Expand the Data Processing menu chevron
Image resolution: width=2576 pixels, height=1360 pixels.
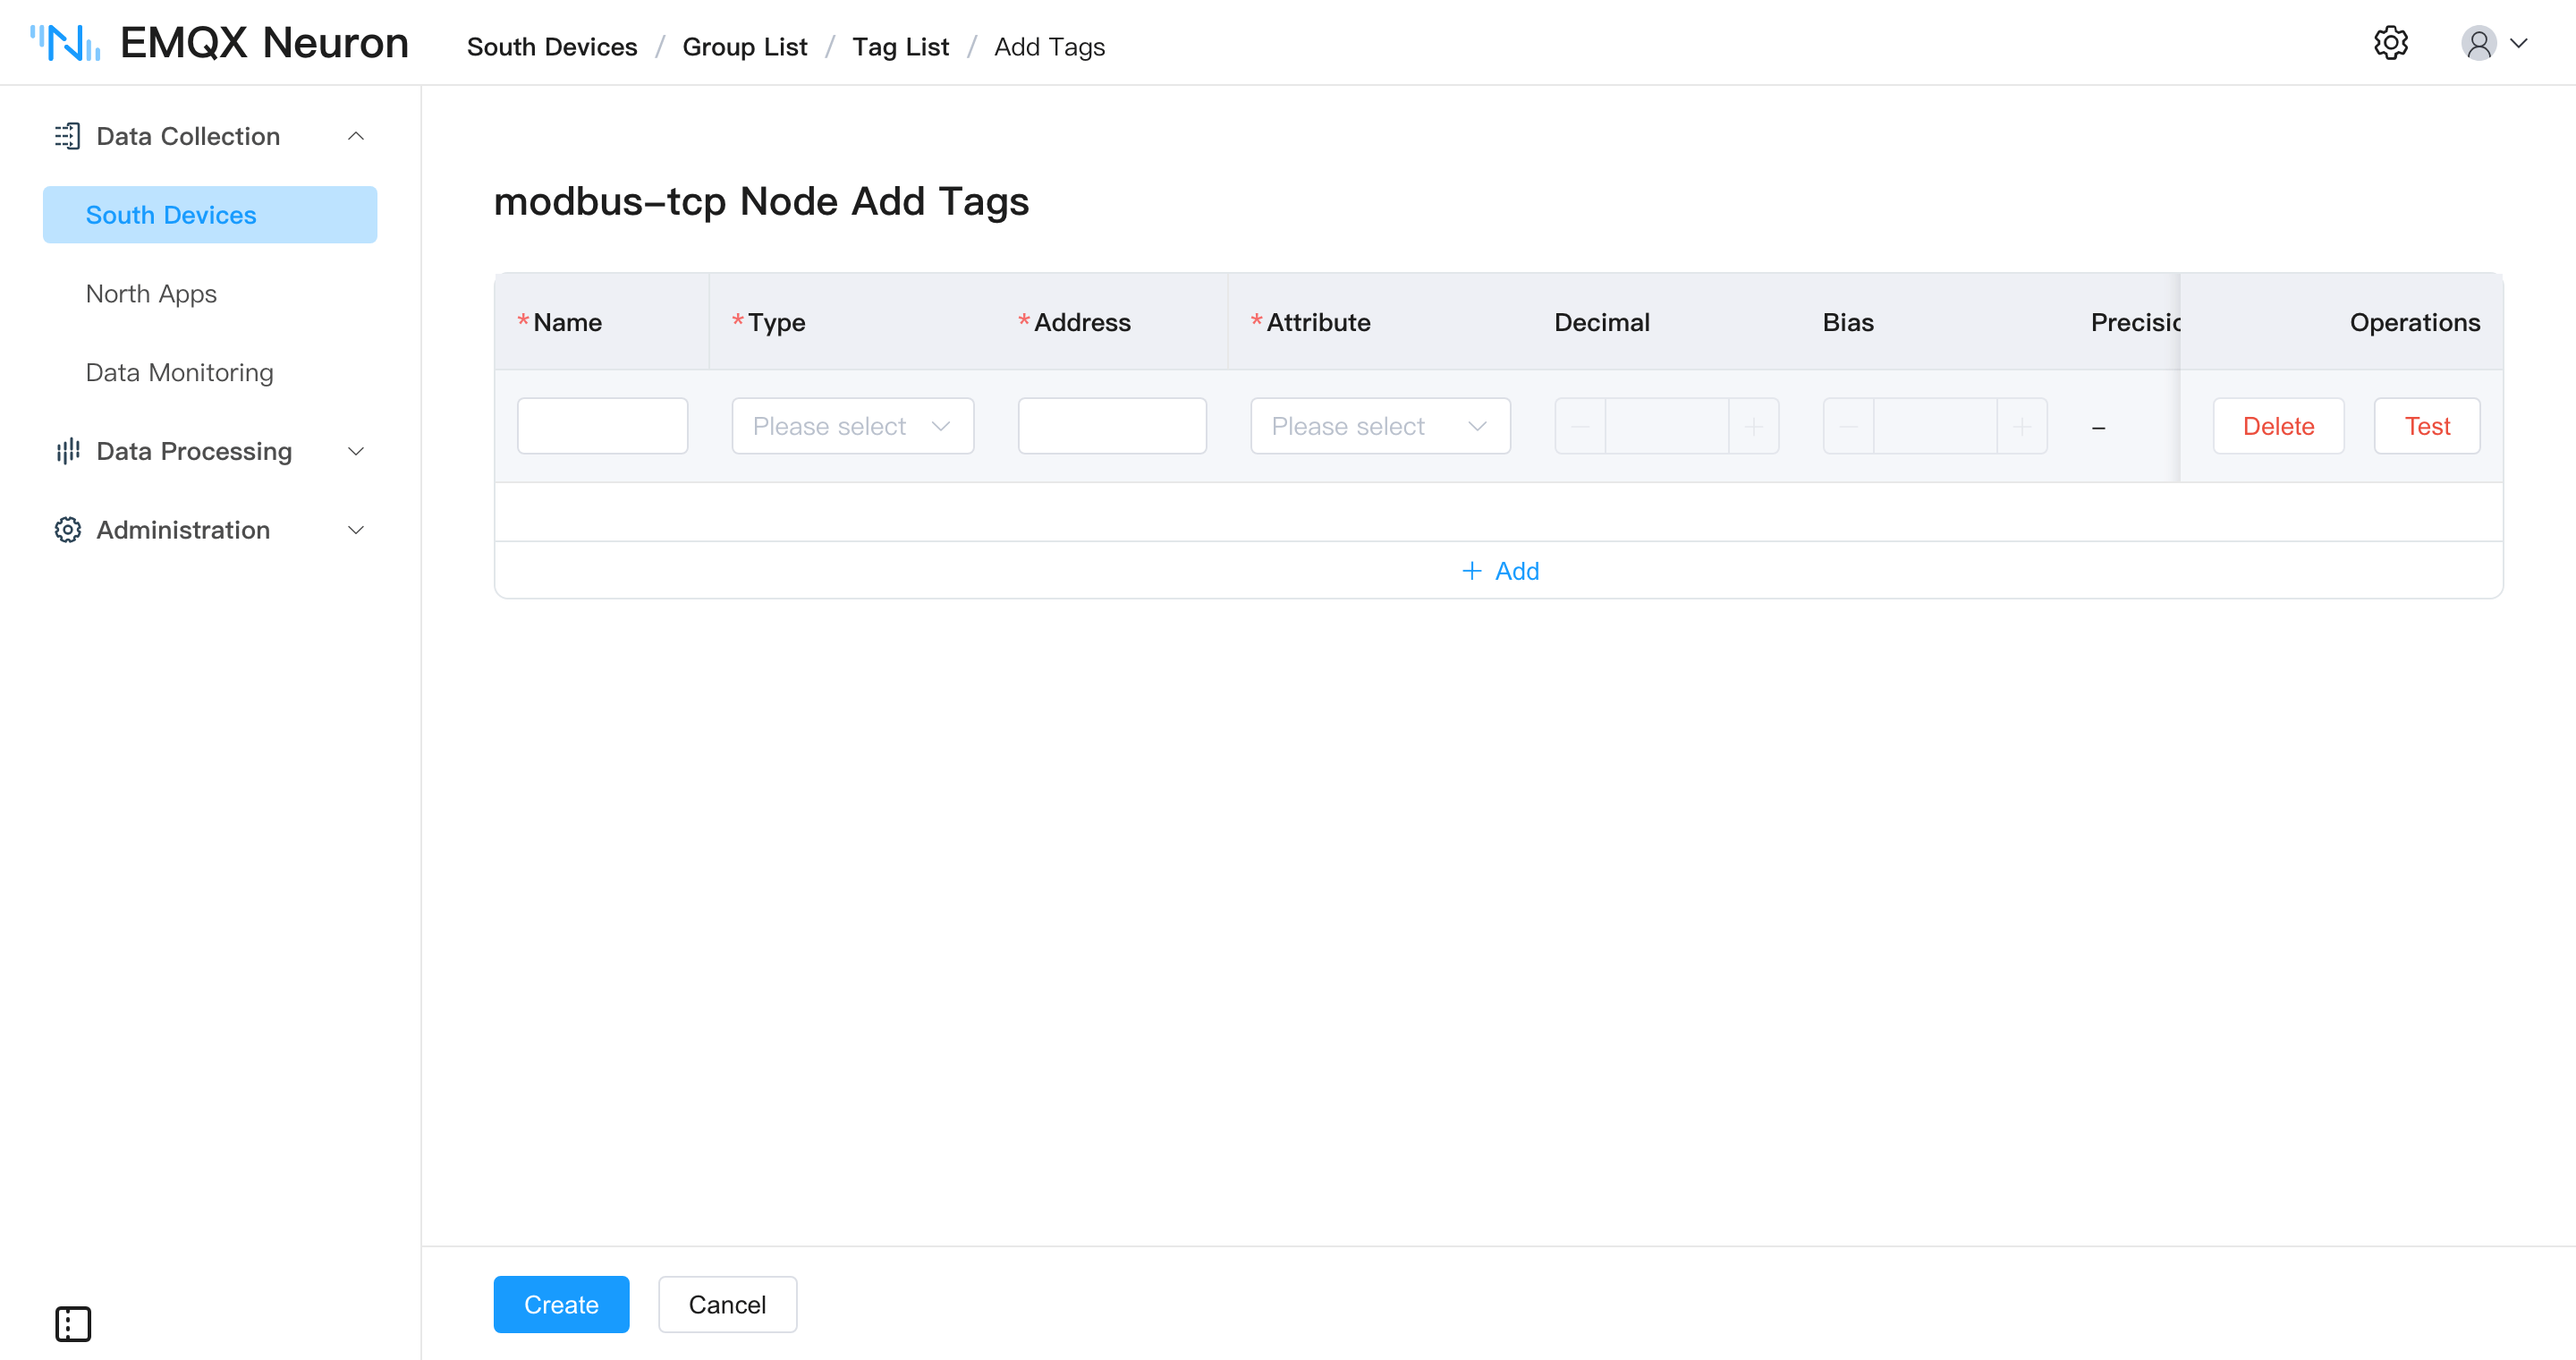[355, 451]
